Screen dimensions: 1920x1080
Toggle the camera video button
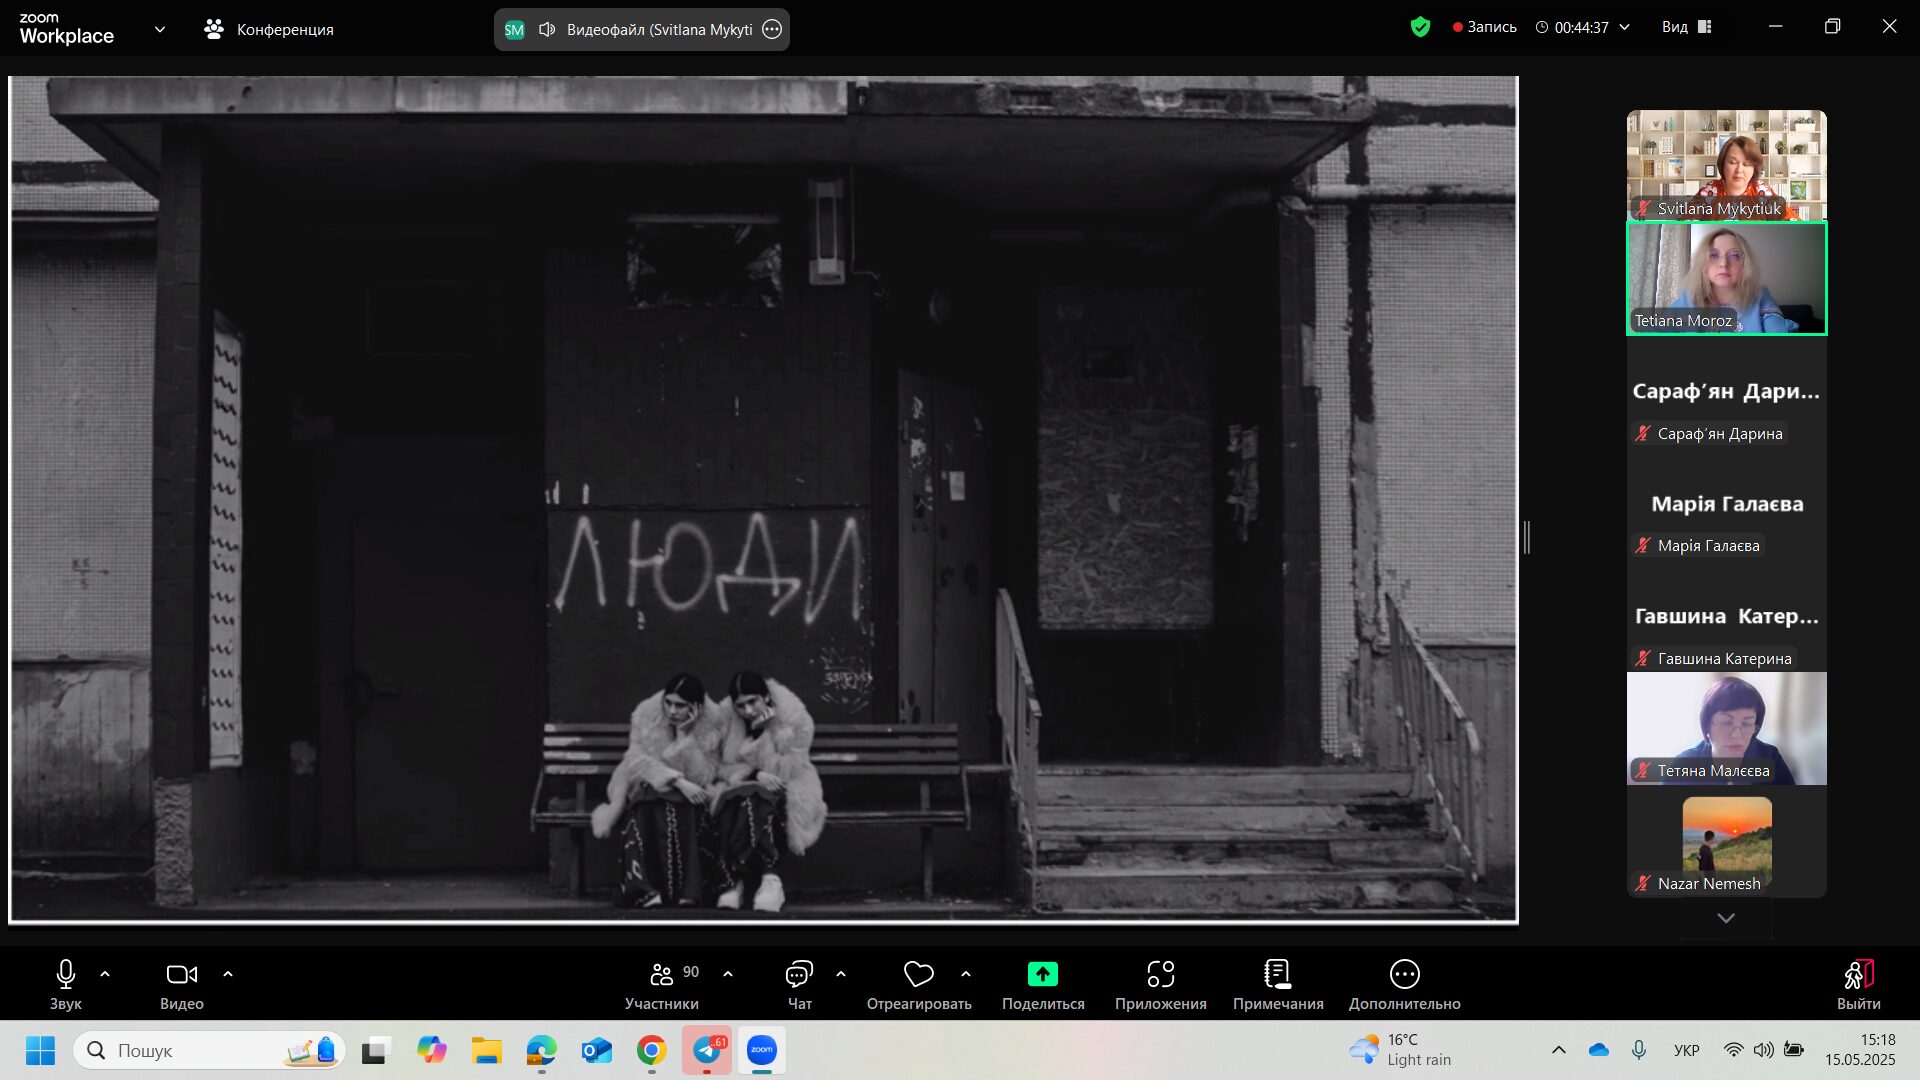pyautogui.click(x=181, y=974)
